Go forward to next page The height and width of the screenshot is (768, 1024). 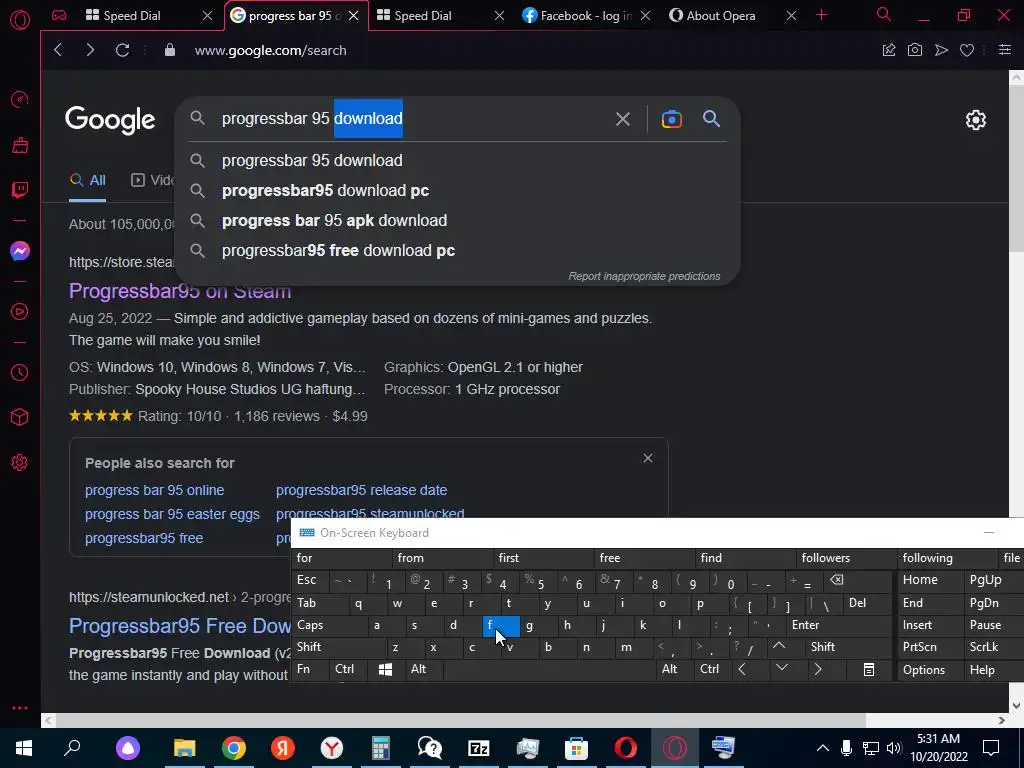[90, 50]
